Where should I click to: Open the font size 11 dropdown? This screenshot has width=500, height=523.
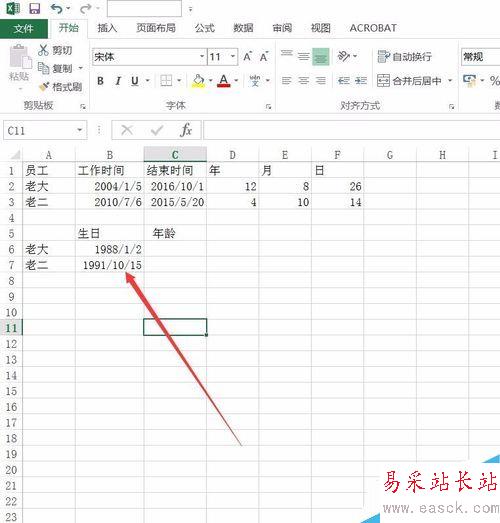pos(233,56)
